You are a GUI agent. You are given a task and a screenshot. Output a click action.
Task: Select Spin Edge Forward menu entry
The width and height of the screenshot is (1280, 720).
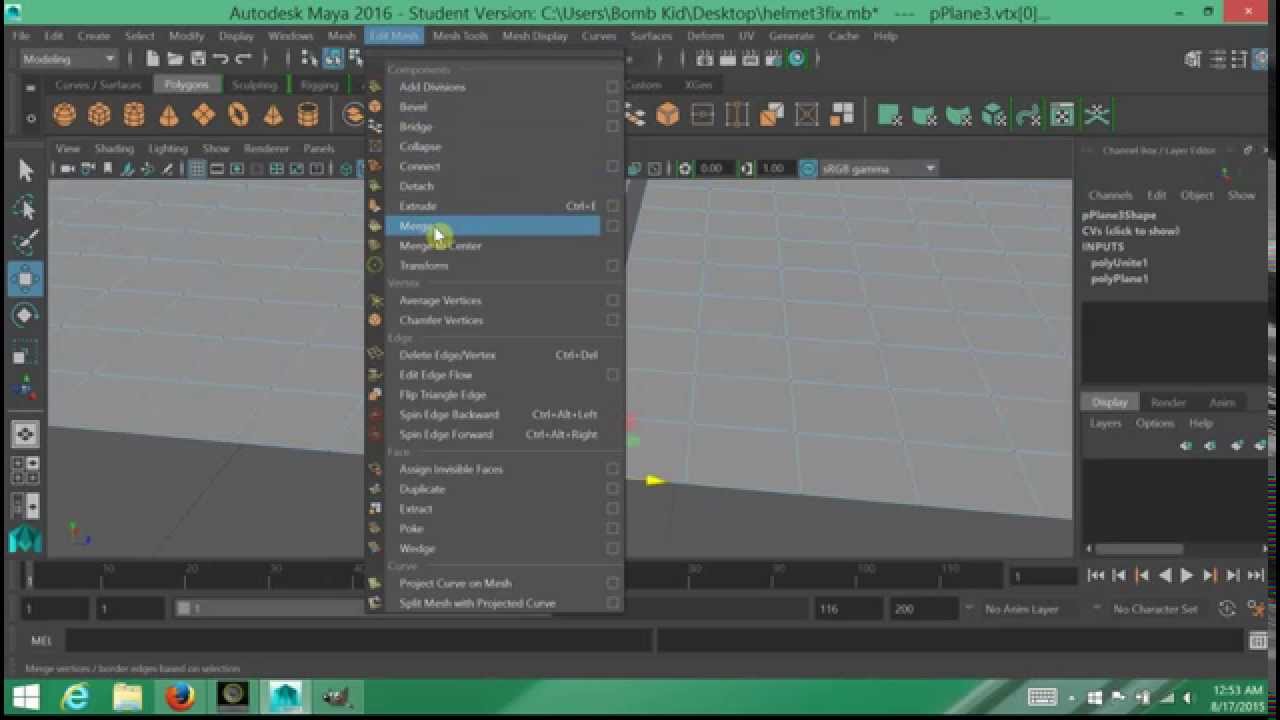446,434
